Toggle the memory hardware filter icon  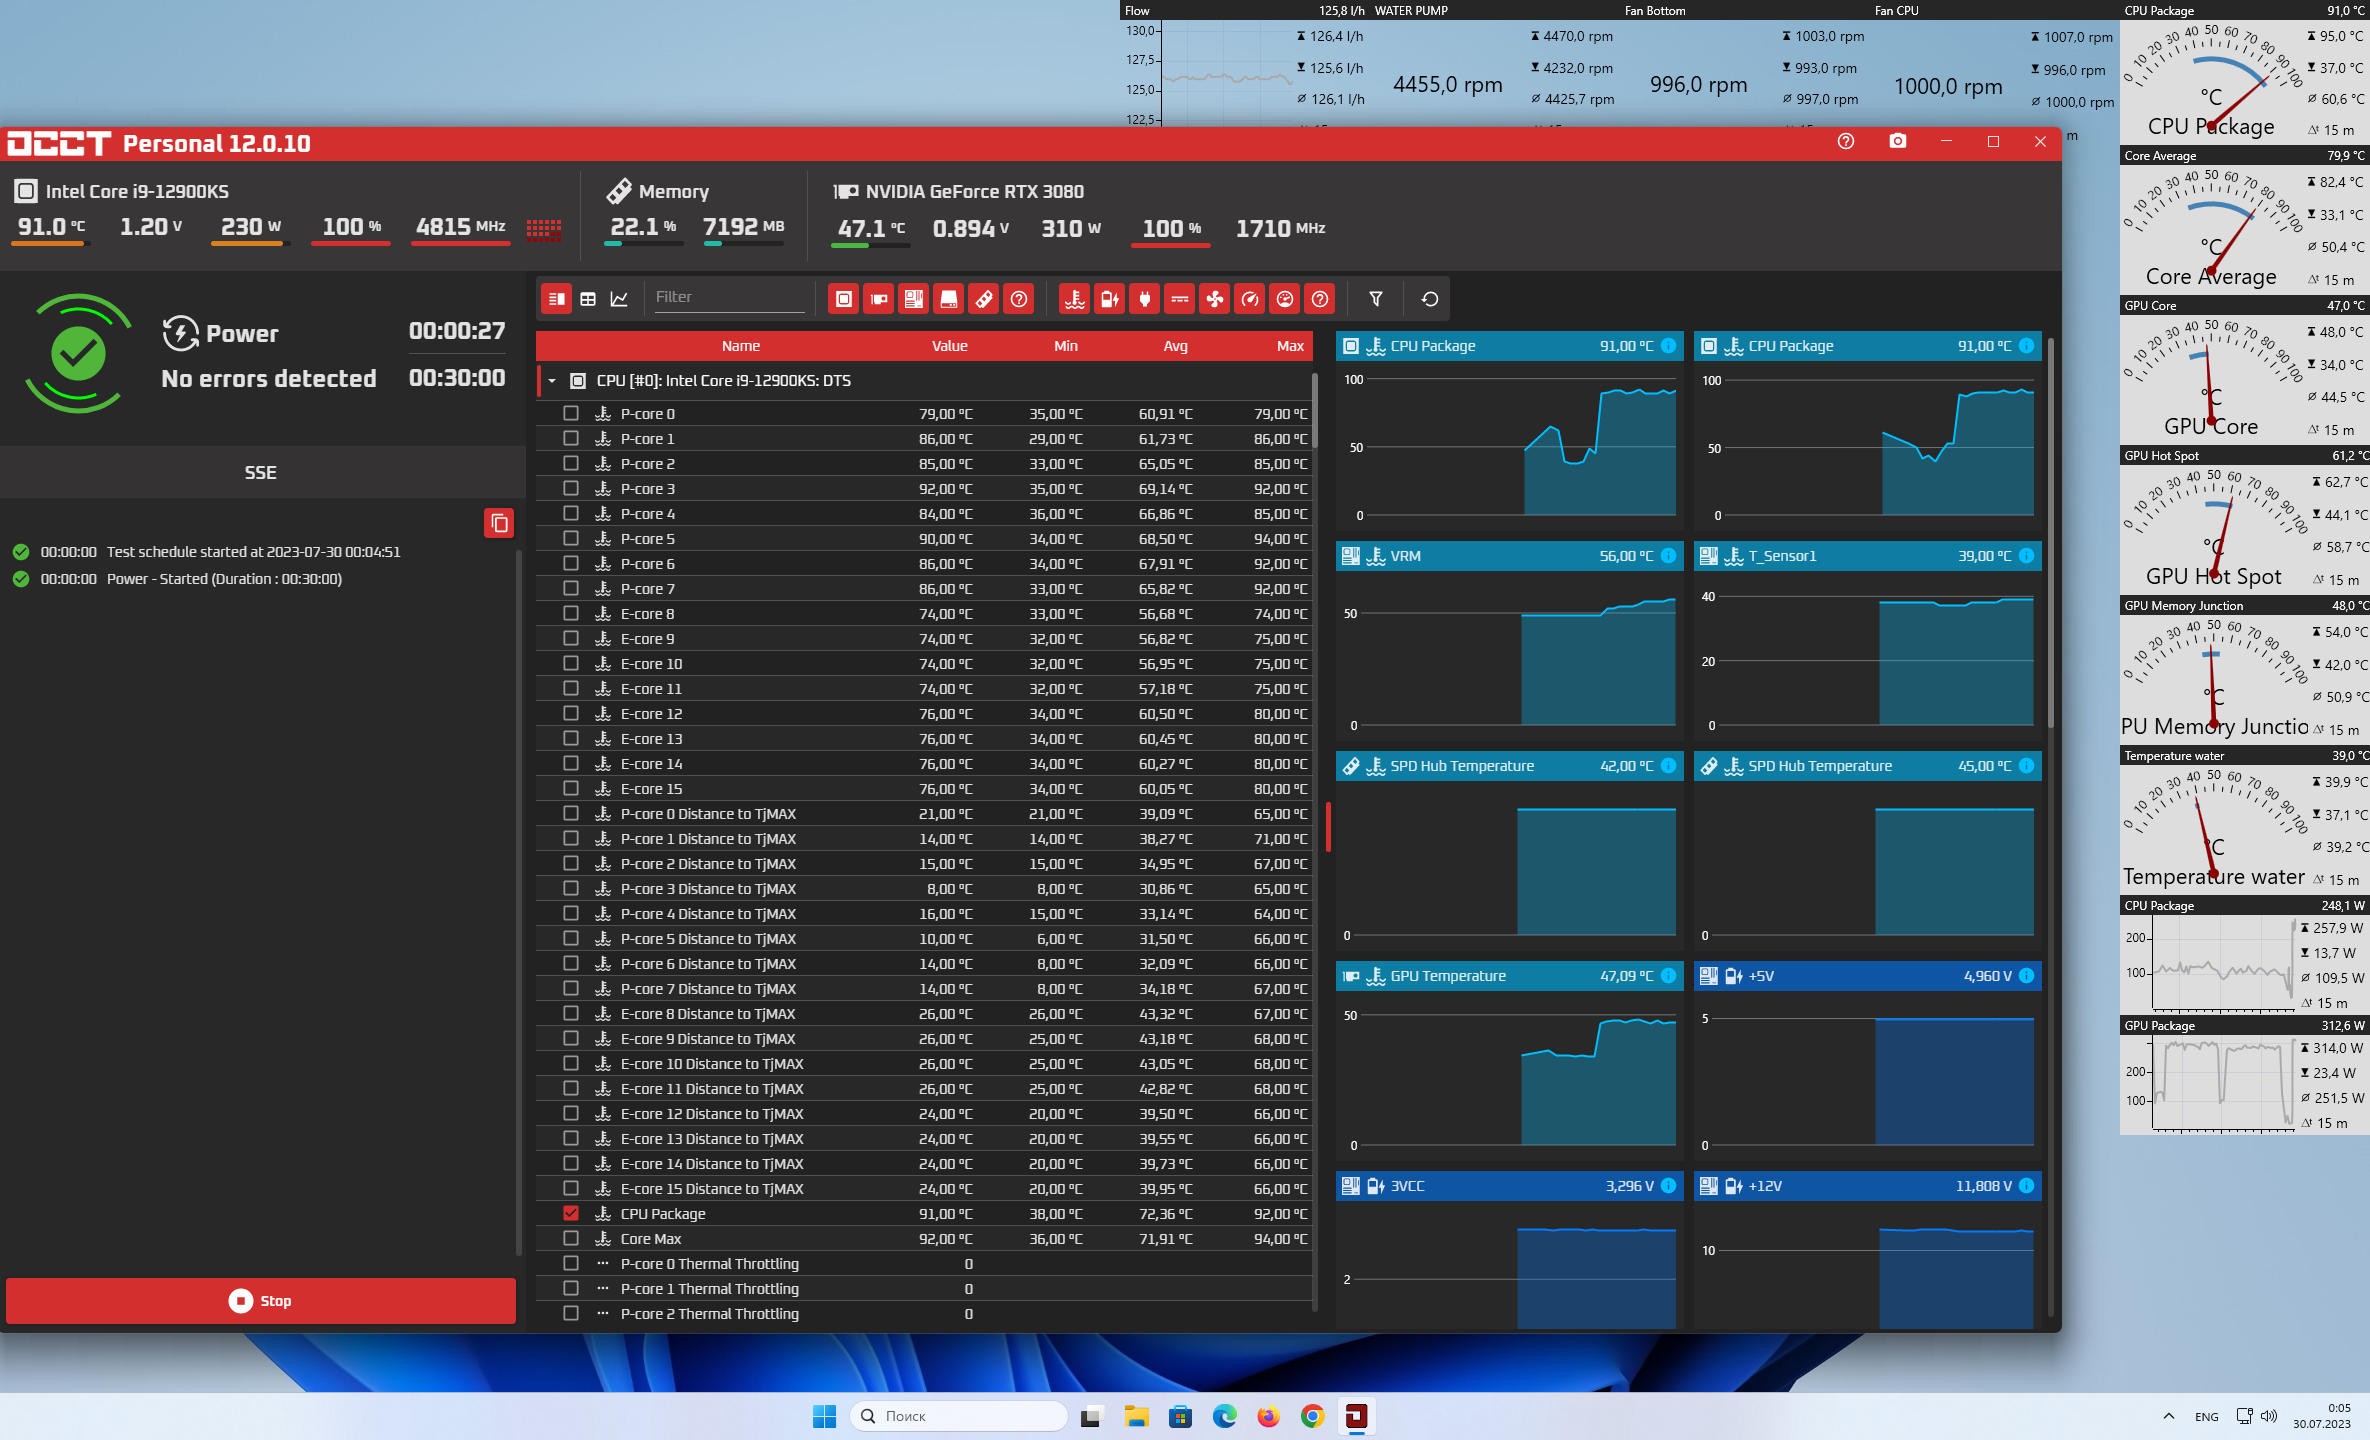pyautogui.click(x=984, y=299)
